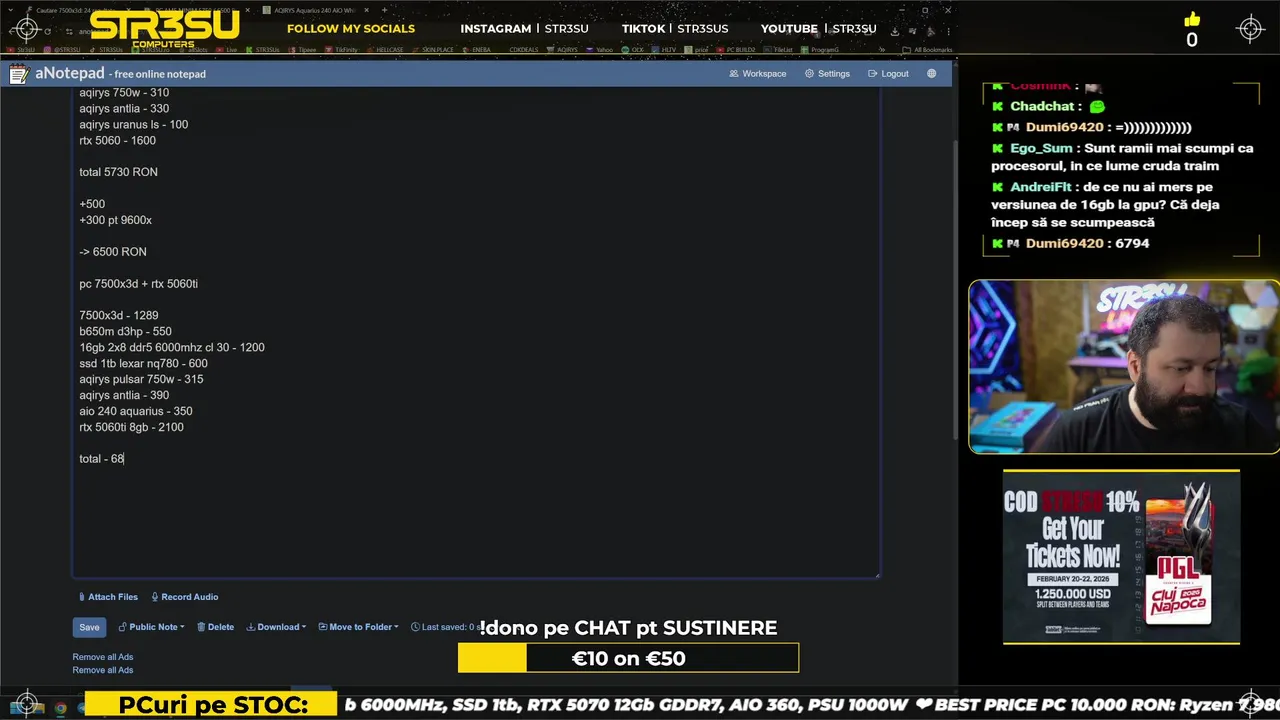Click Ego_Sum's chat message
The image size is (1280, 720).
click(1121, 157)
